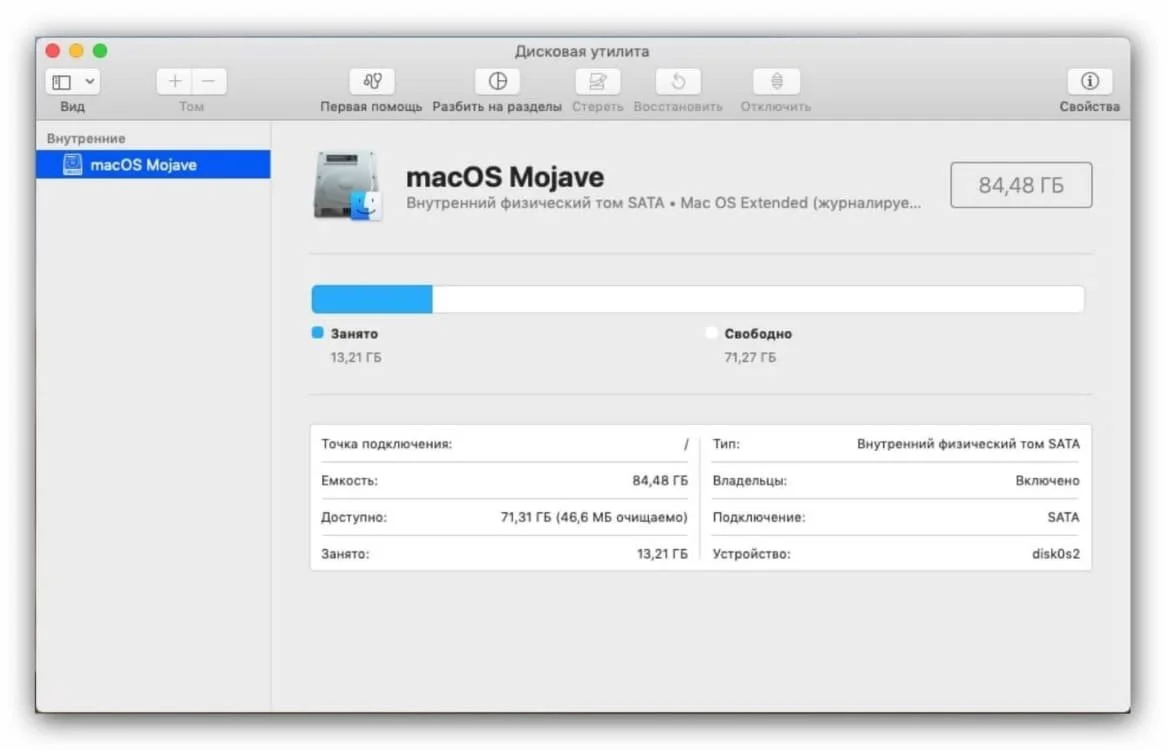1167x750 pixels.
Task: Click the white Свободно legend swatch
Action: [712, 333]
